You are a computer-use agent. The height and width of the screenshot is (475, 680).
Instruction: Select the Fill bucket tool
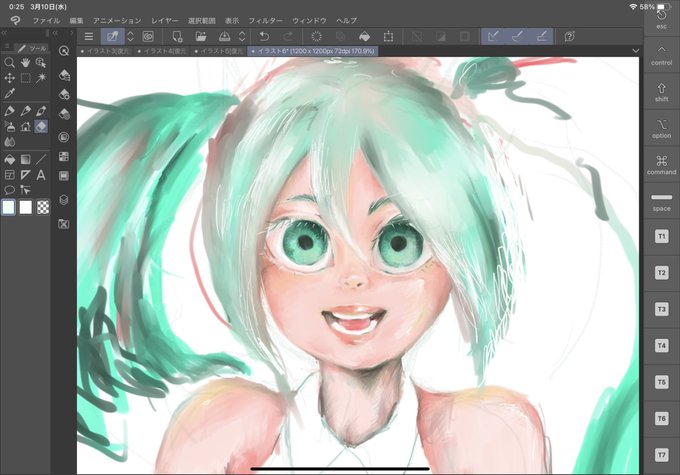[x=10, y=160]
